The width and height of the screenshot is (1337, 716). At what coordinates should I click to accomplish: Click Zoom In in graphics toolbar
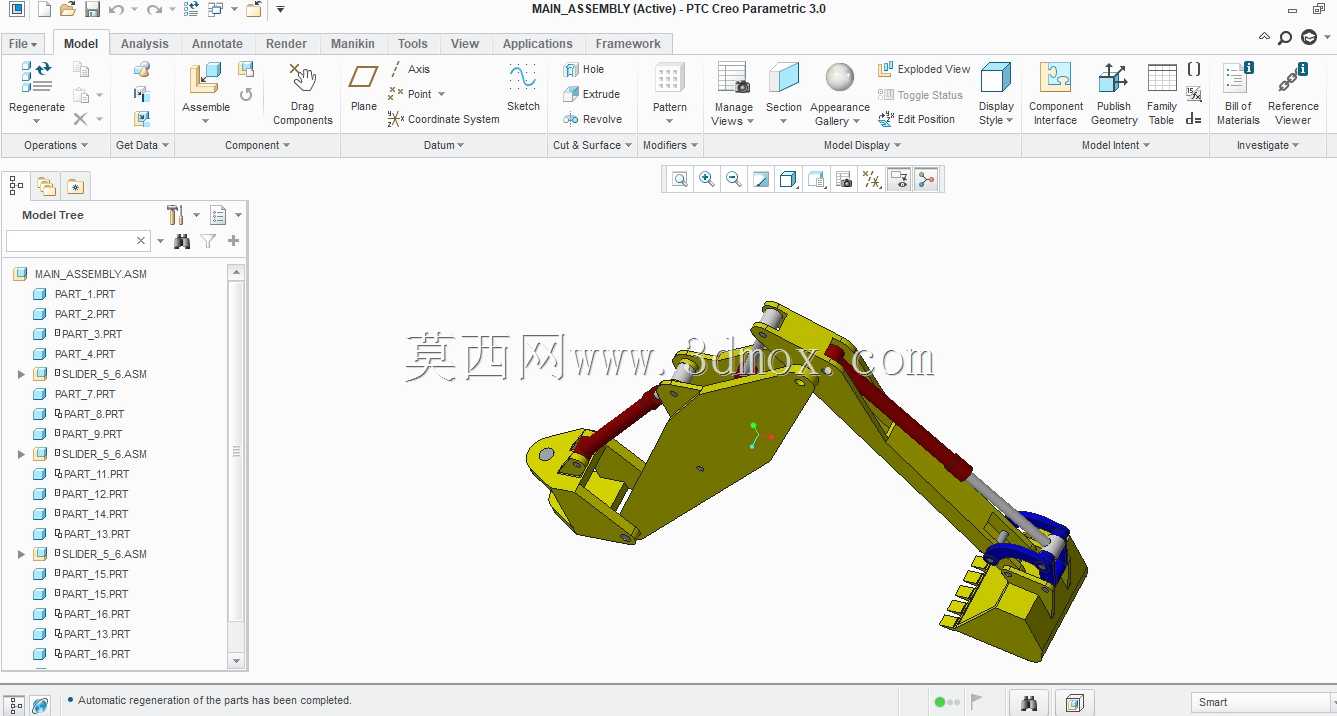tap(707, 179)
